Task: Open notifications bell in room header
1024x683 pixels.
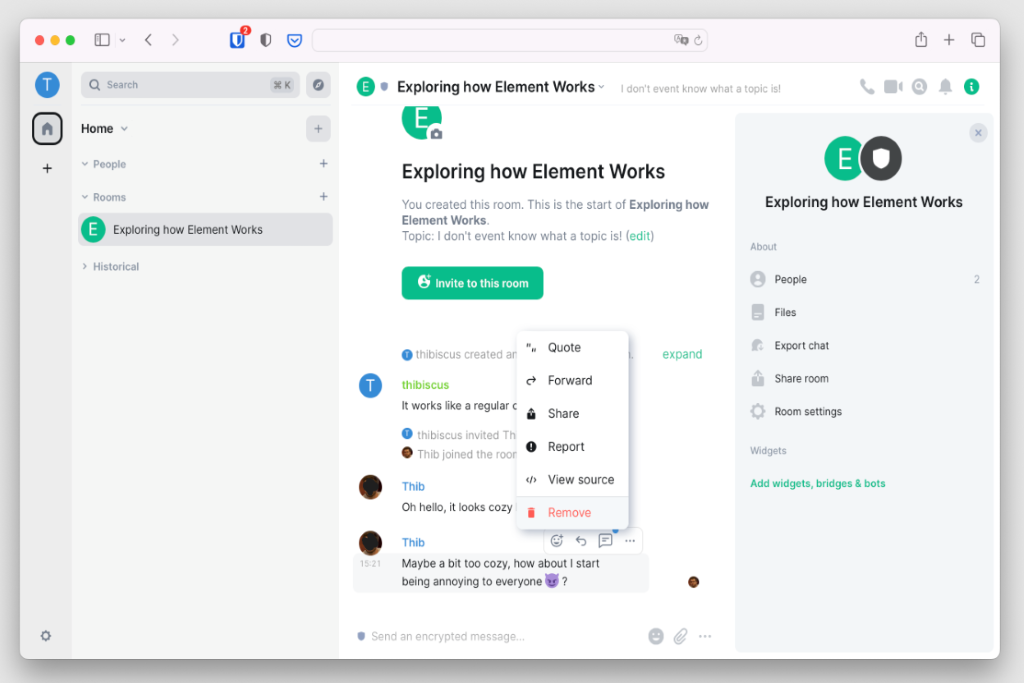Action: (945, 87)
